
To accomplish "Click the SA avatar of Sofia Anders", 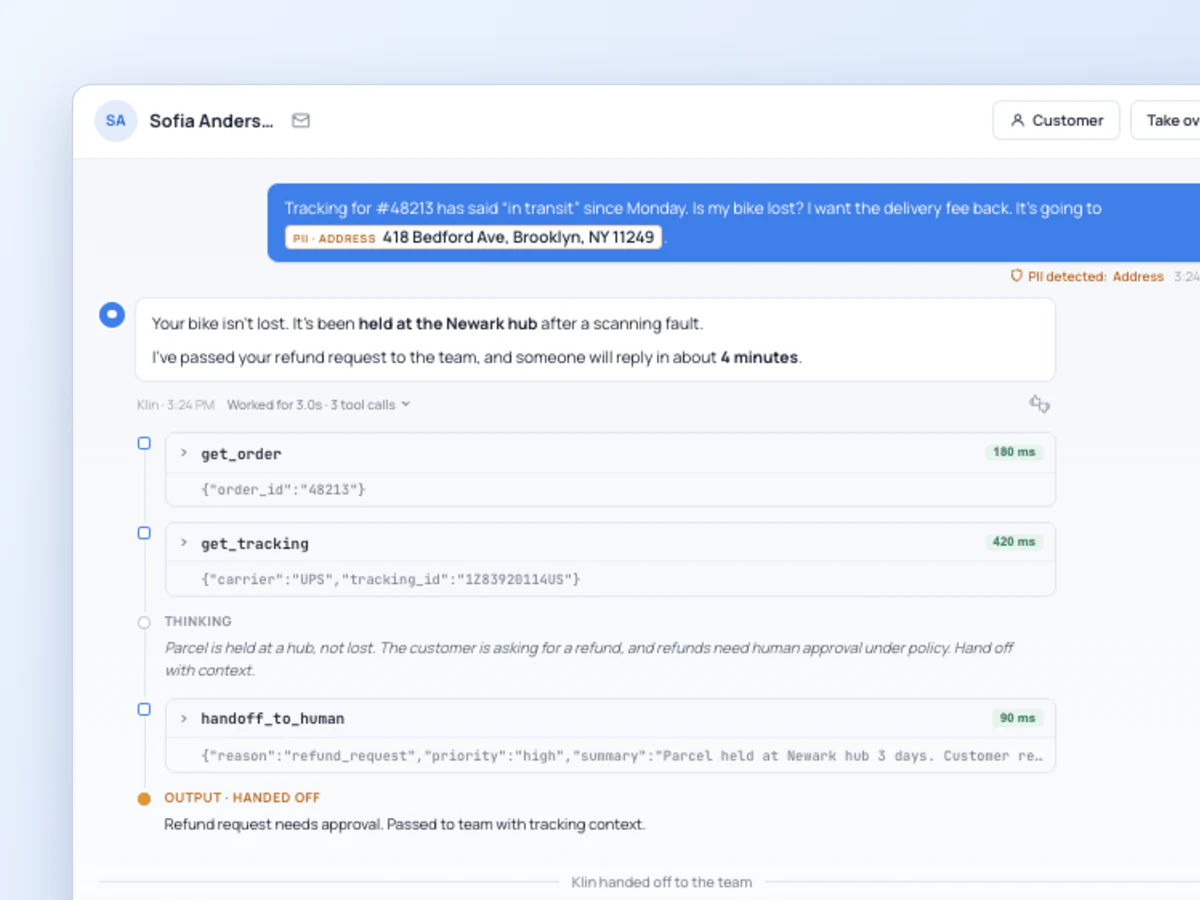I will tap(116, 121).
